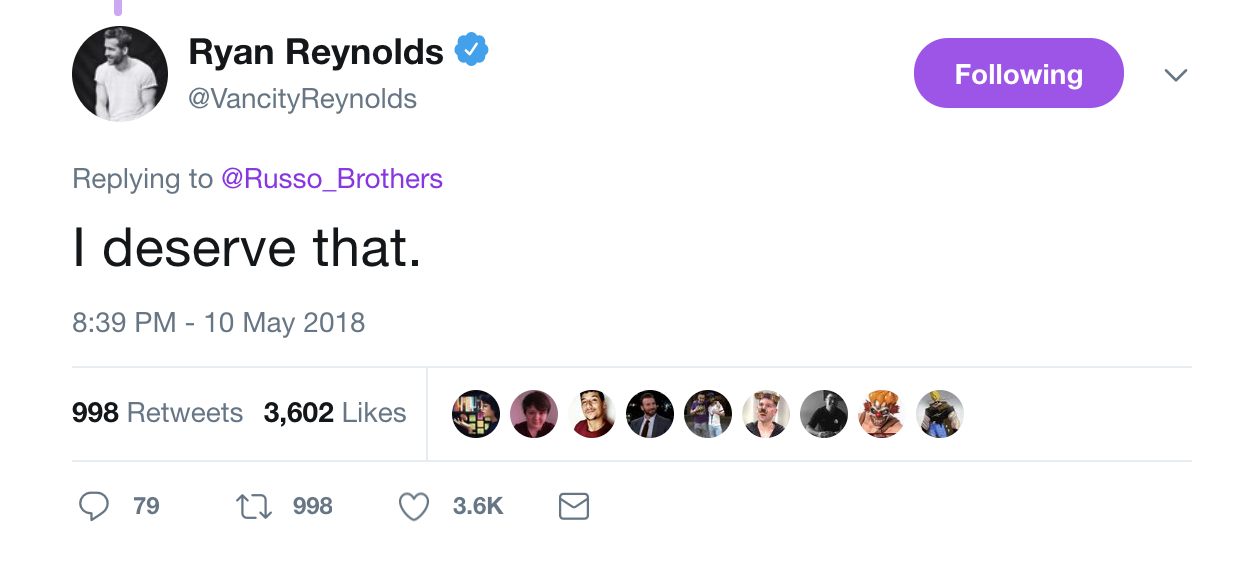Click the reply speech bubble icon

(94, 506)
